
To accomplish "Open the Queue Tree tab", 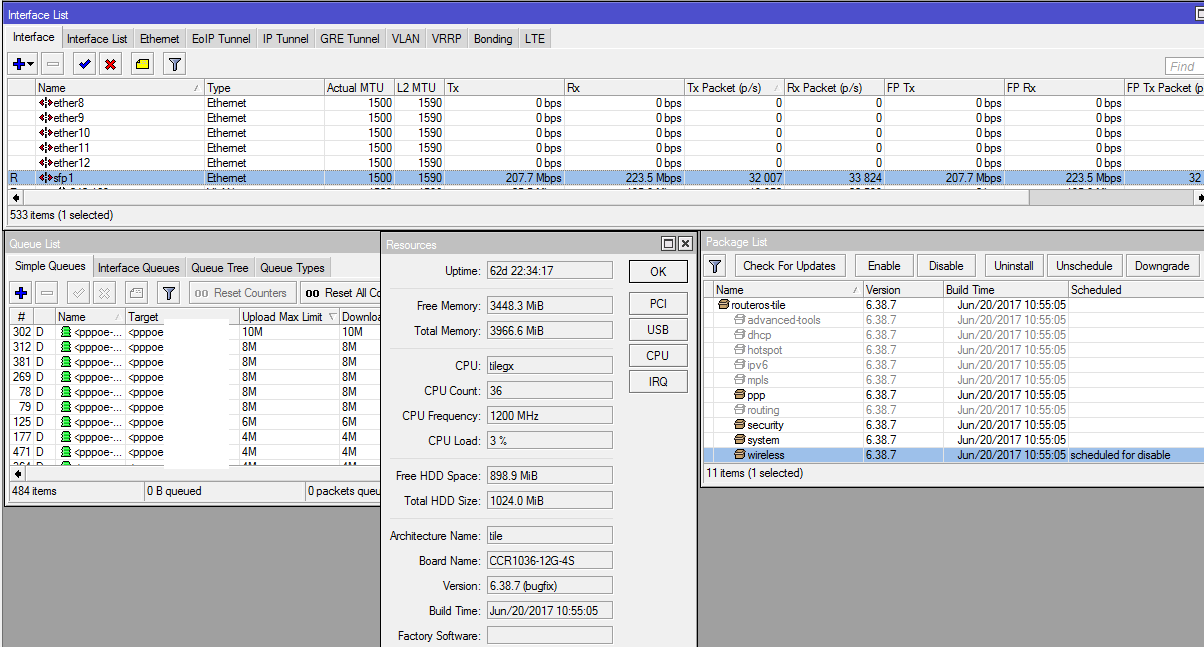I will tap(220, 268).
